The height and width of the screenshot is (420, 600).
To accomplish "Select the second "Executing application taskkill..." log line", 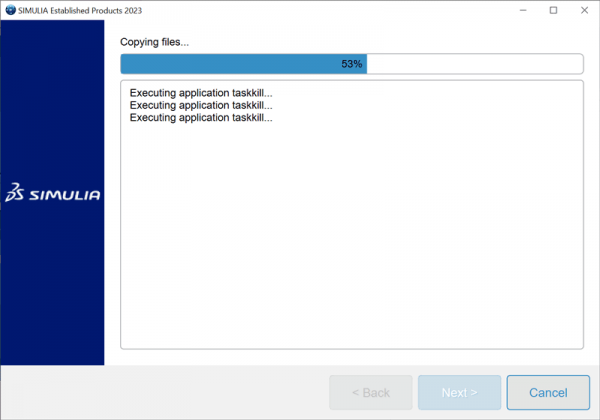I will point(201,105).
